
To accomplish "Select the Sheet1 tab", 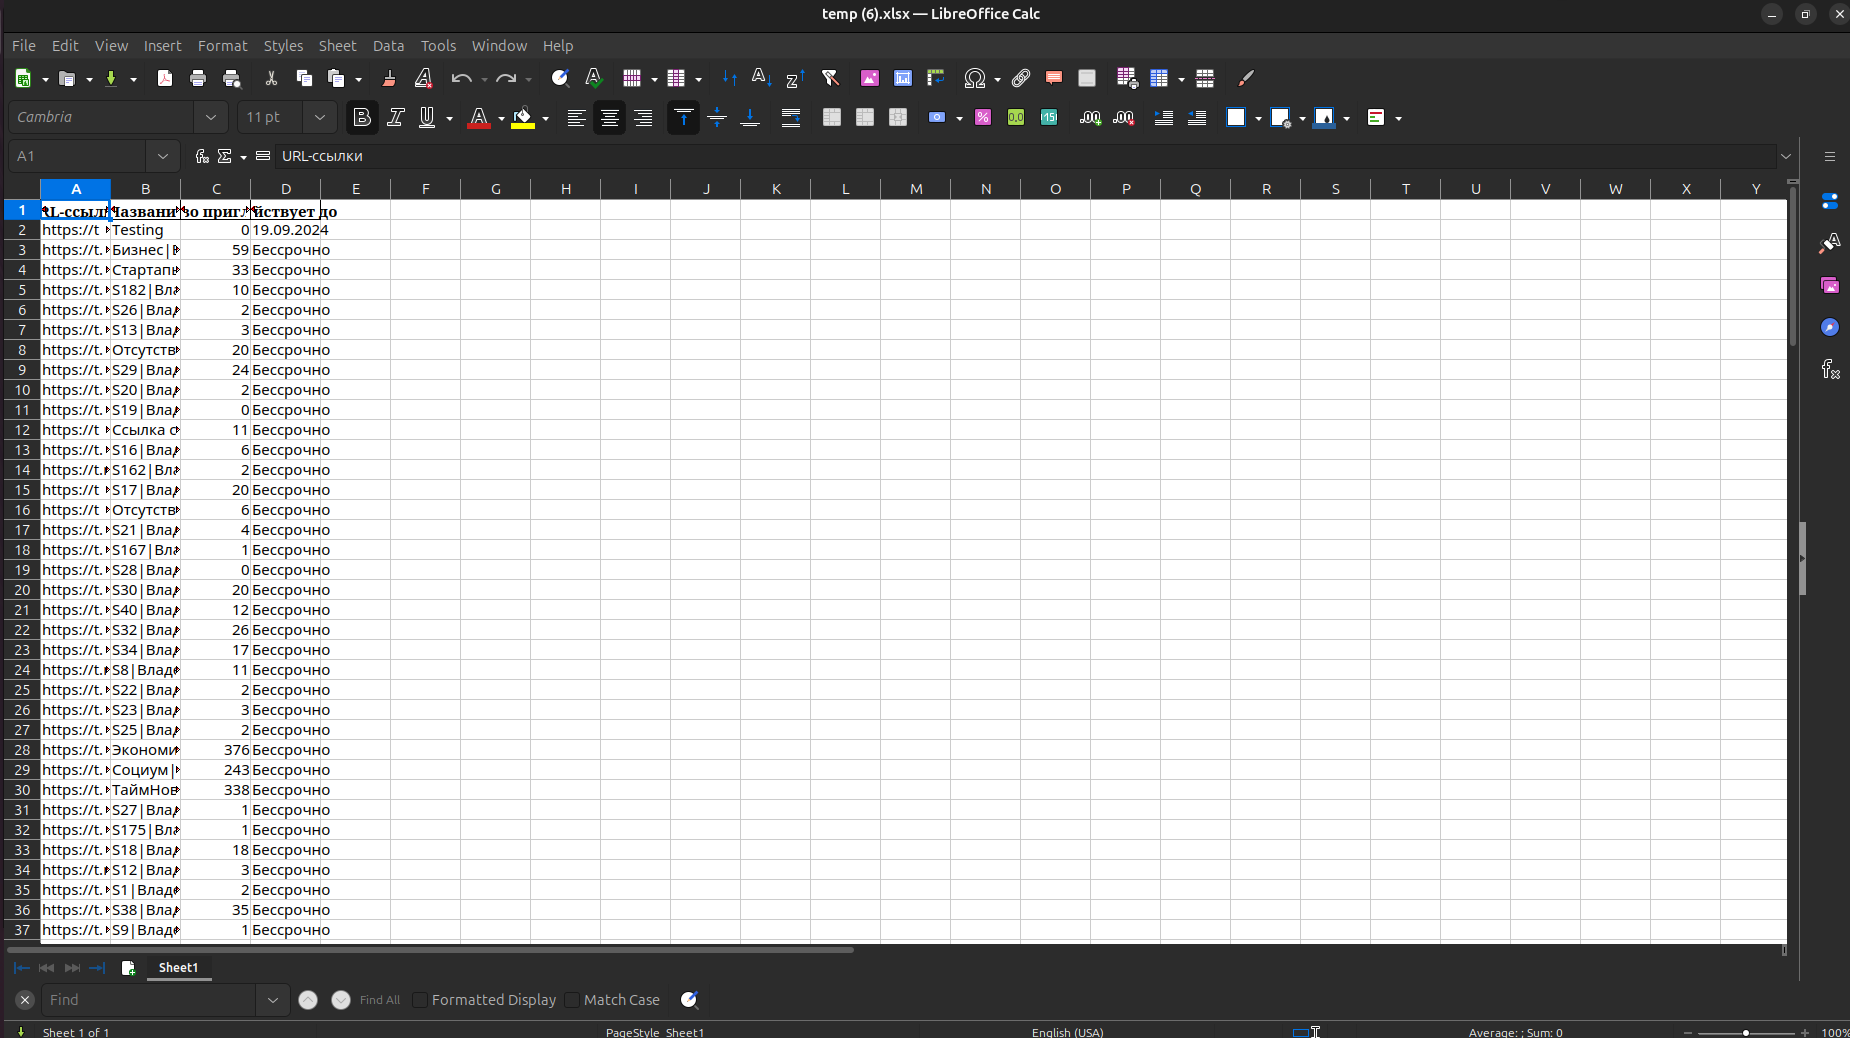I will (x=178, y=967).
